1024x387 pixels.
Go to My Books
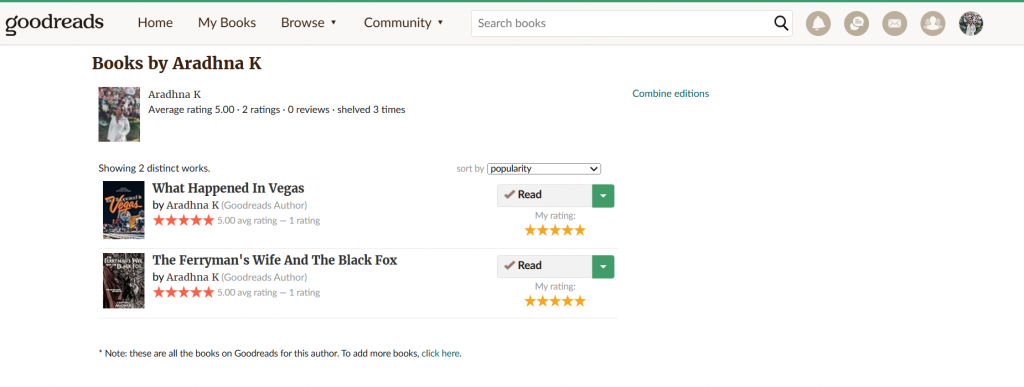[x=227, y=23]
